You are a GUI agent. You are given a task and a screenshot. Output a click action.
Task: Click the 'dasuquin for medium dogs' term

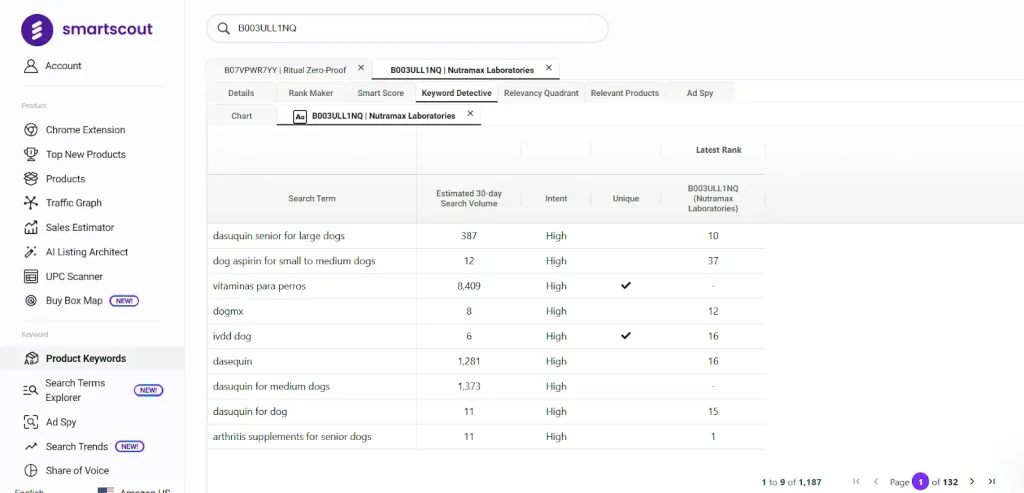(x=271, y=387)
